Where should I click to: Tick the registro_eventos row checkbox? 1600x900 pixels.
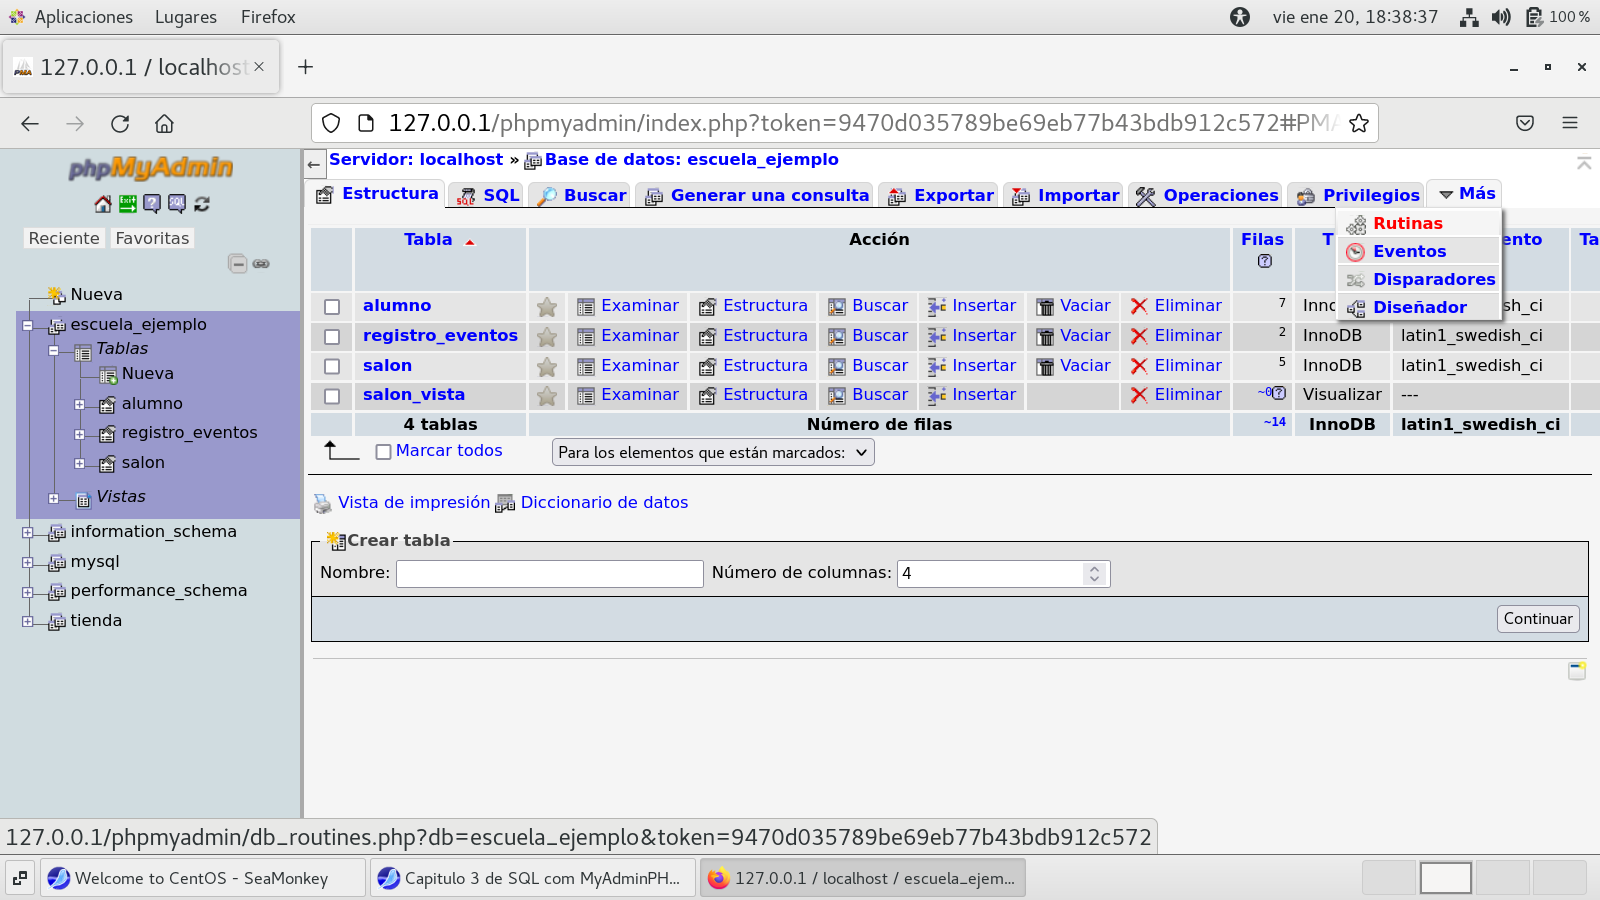point(332,337)
